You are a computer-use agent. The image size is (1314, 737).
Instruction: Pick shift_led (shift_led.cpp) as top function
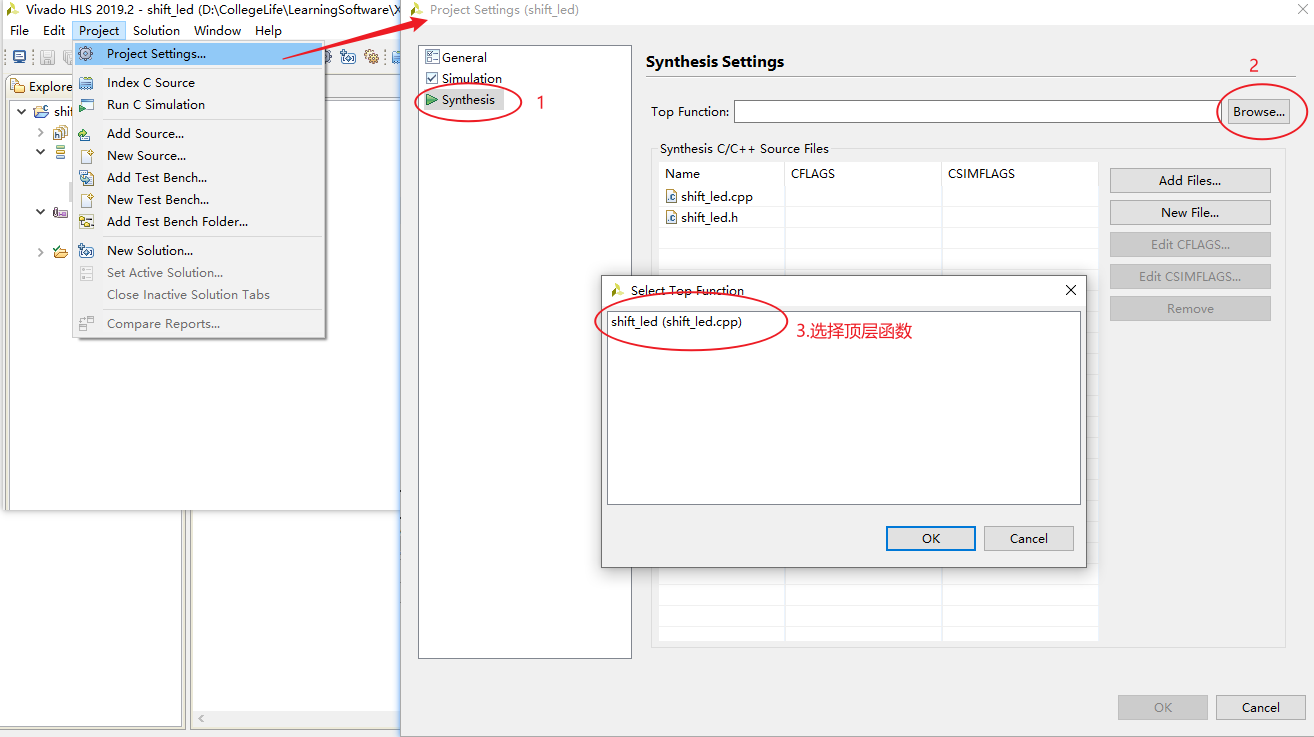pyautogui.click(x=677, y=322)
